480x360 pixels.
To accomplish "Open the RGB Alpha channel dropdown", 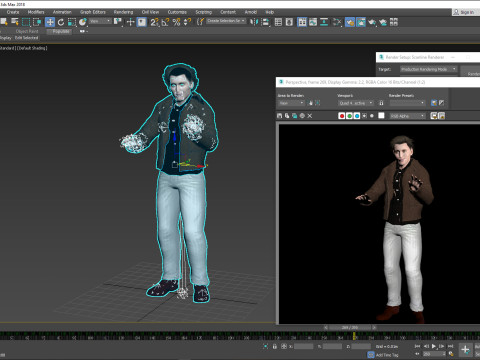I will point(407,116).
